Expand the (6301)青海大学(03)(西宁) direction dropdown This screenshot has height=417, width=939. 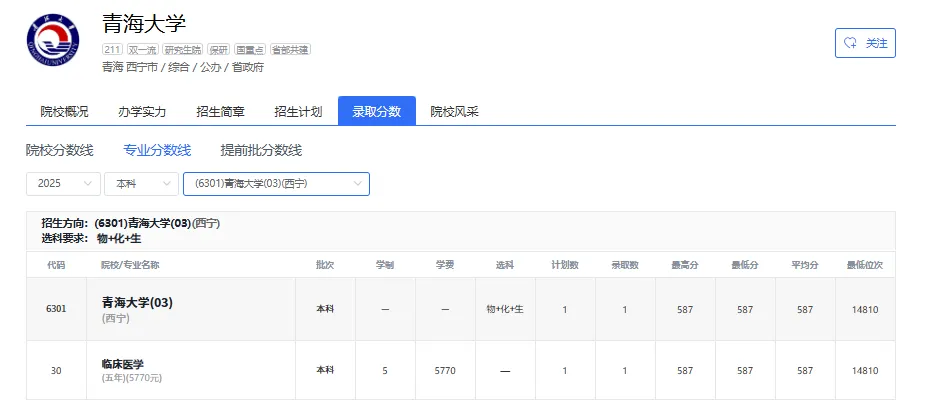(276, 184)
